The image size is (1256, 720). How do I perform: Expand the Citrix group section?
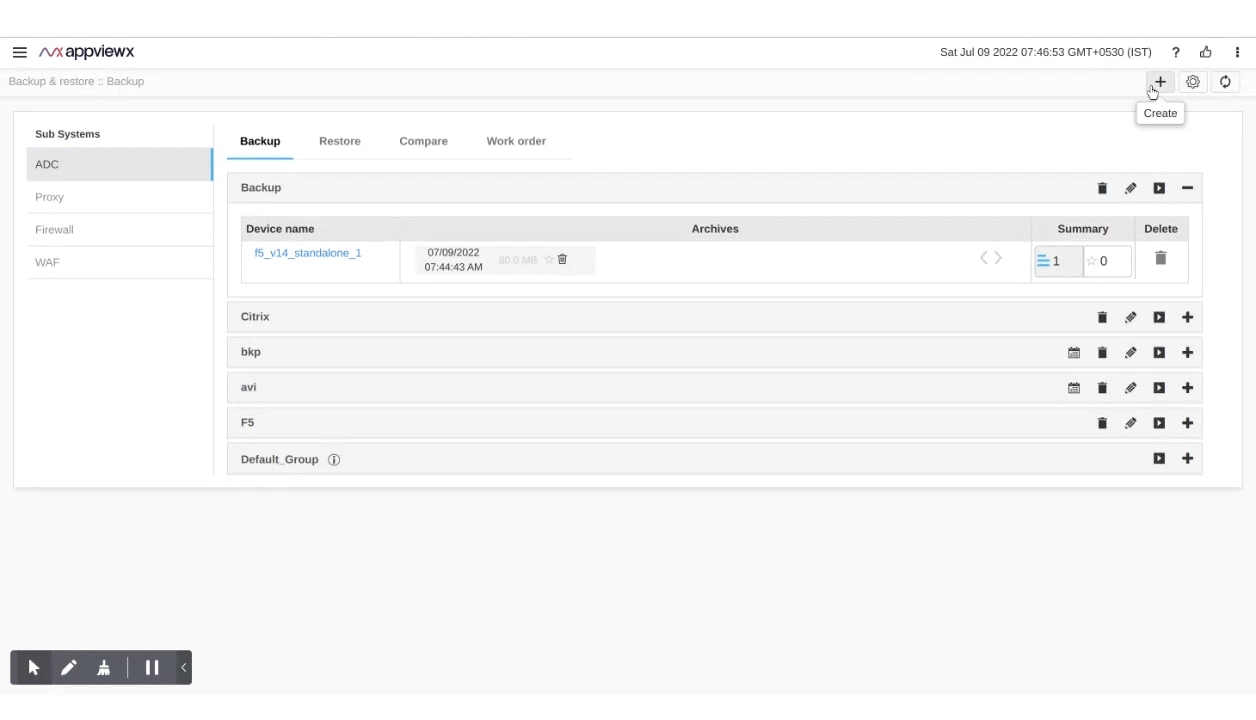point(1187,317)
